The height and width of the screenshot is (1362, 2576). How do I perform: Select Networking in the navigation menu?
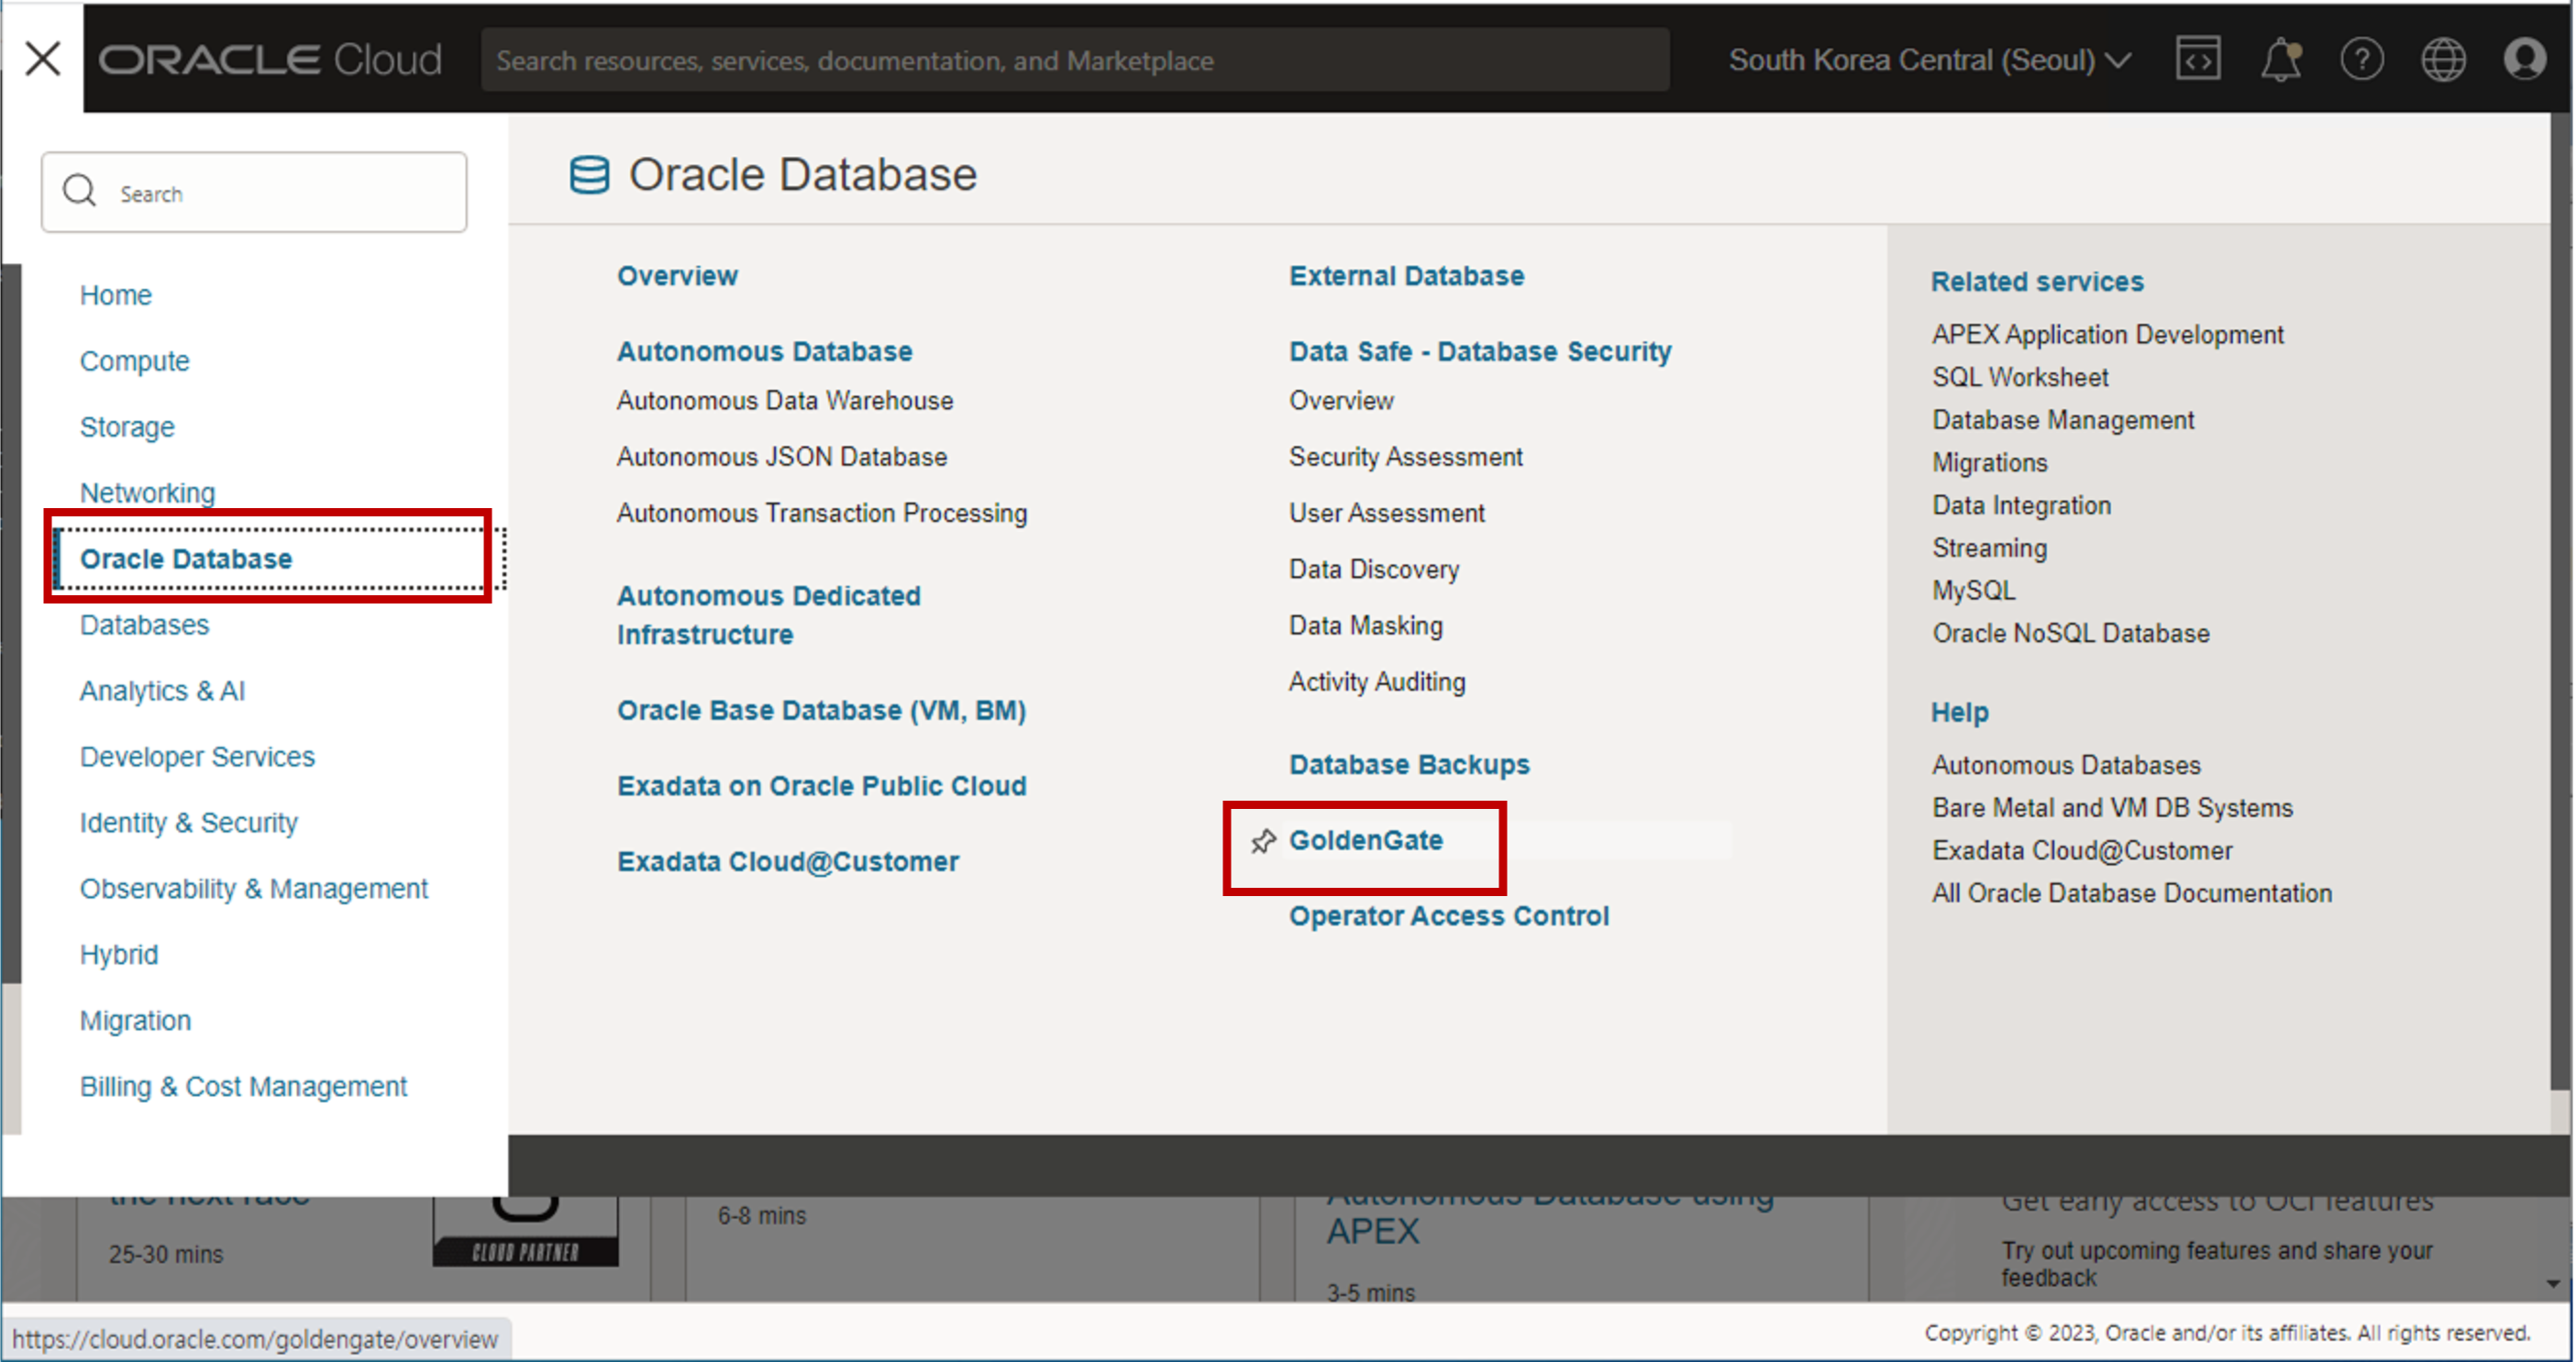(147, 492)
